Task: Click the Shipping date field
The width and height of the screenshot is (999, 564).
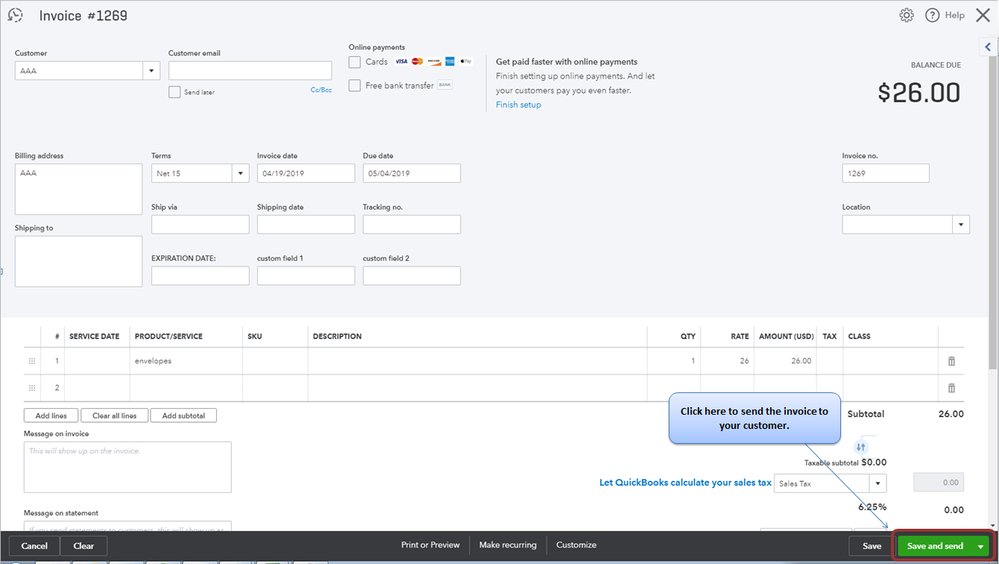Action: 306,224
